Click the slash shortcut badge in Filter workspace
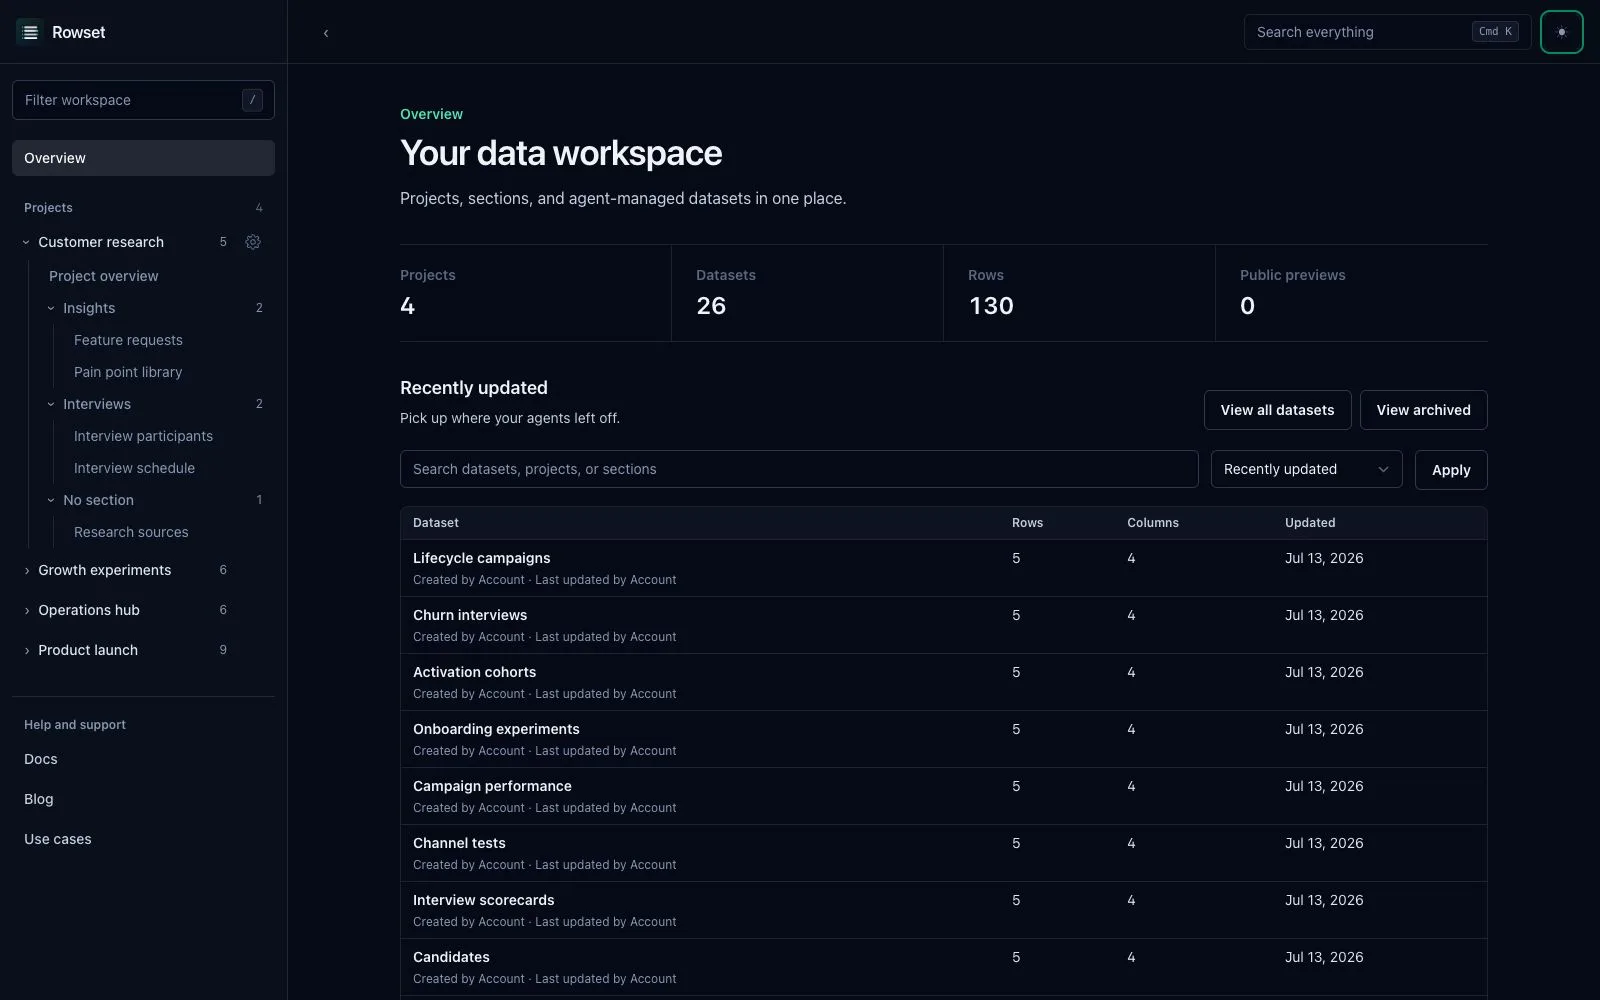 [x=252, y=100]
